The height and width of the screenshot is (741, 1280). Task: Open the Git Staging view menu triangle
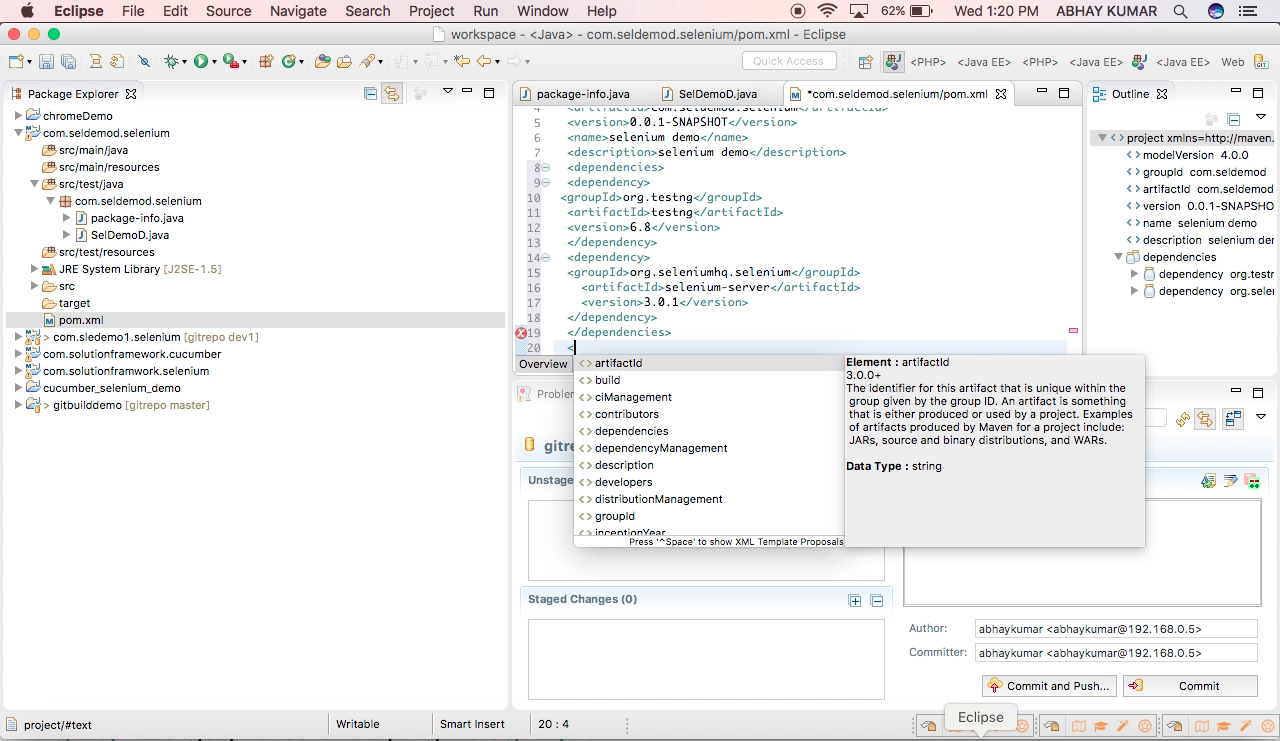click(1261, 416)
